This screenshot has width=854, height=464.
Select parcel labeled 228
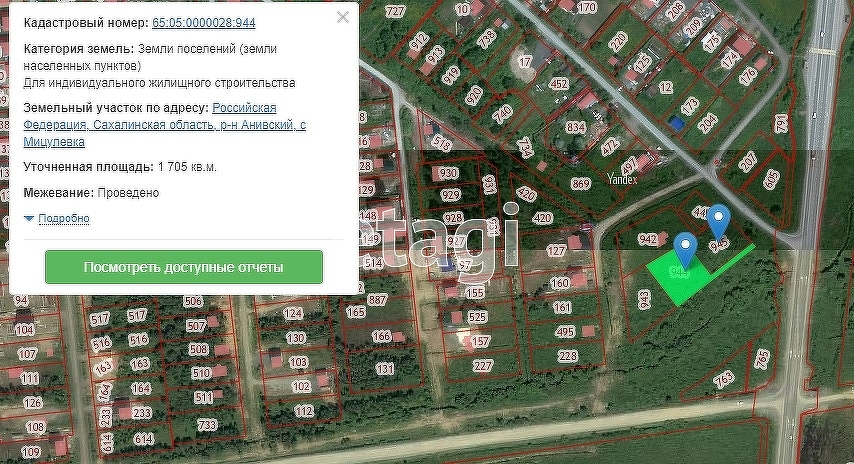coord(567,356)
